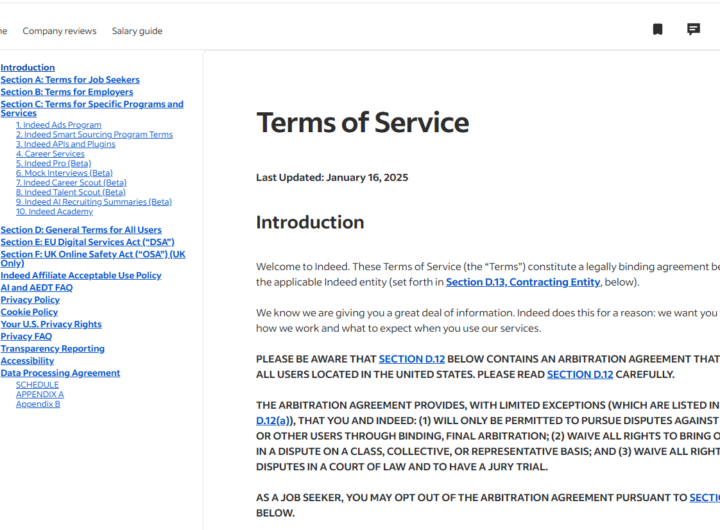Viewport: 720px width, 530px height.
Task: Open Section E: EU Digital Services Act
Action: click(88, 242)
